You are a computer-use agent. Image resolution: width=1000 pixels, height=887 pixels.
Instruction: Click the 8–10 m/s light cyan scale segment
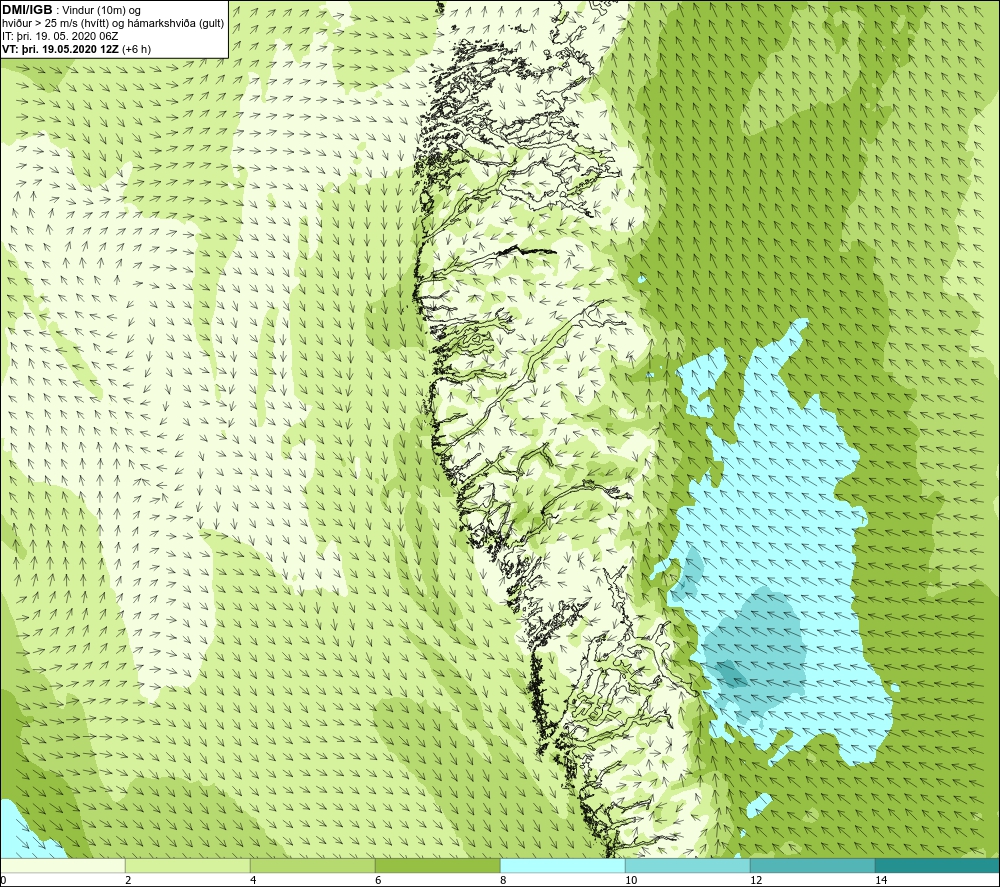562,865
